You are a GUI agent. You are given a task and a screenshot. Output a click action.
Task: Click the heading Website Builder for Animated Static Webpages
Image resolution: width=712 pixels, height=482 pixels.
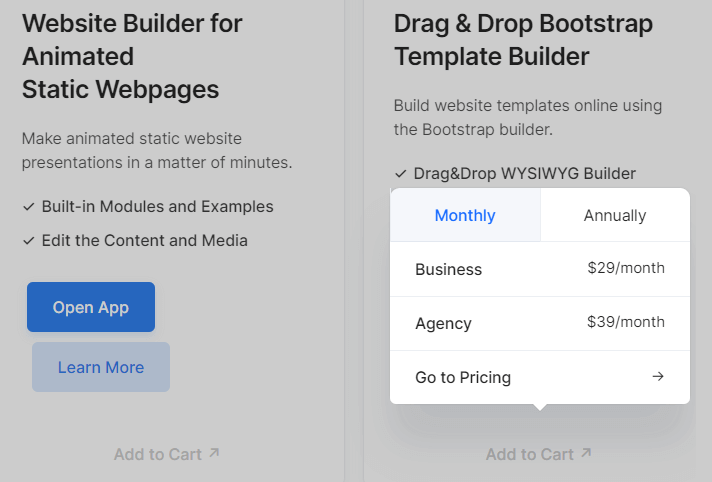(x=132, y=56)
